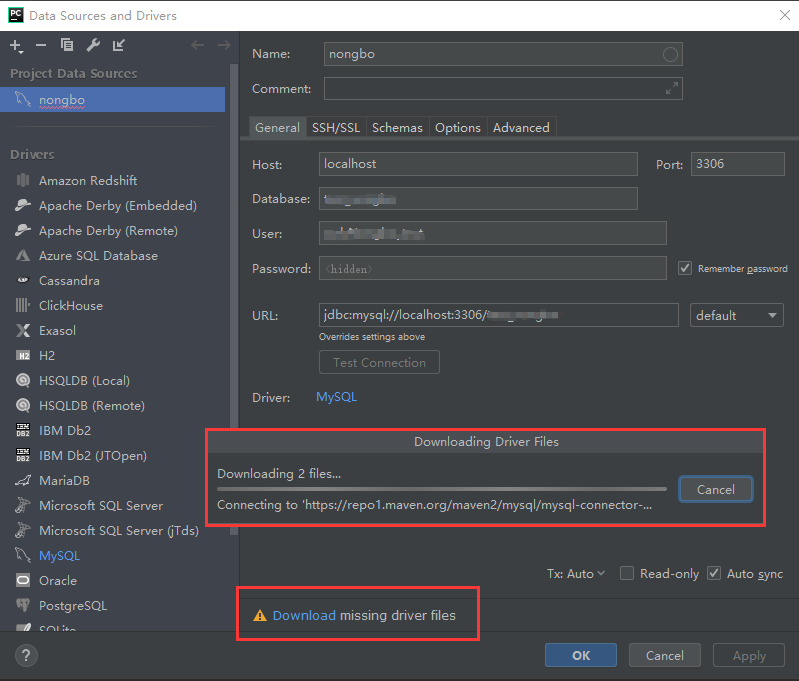Switch to the General tab
This screenshot has height=681, width=799.
[x=277, y=127]
